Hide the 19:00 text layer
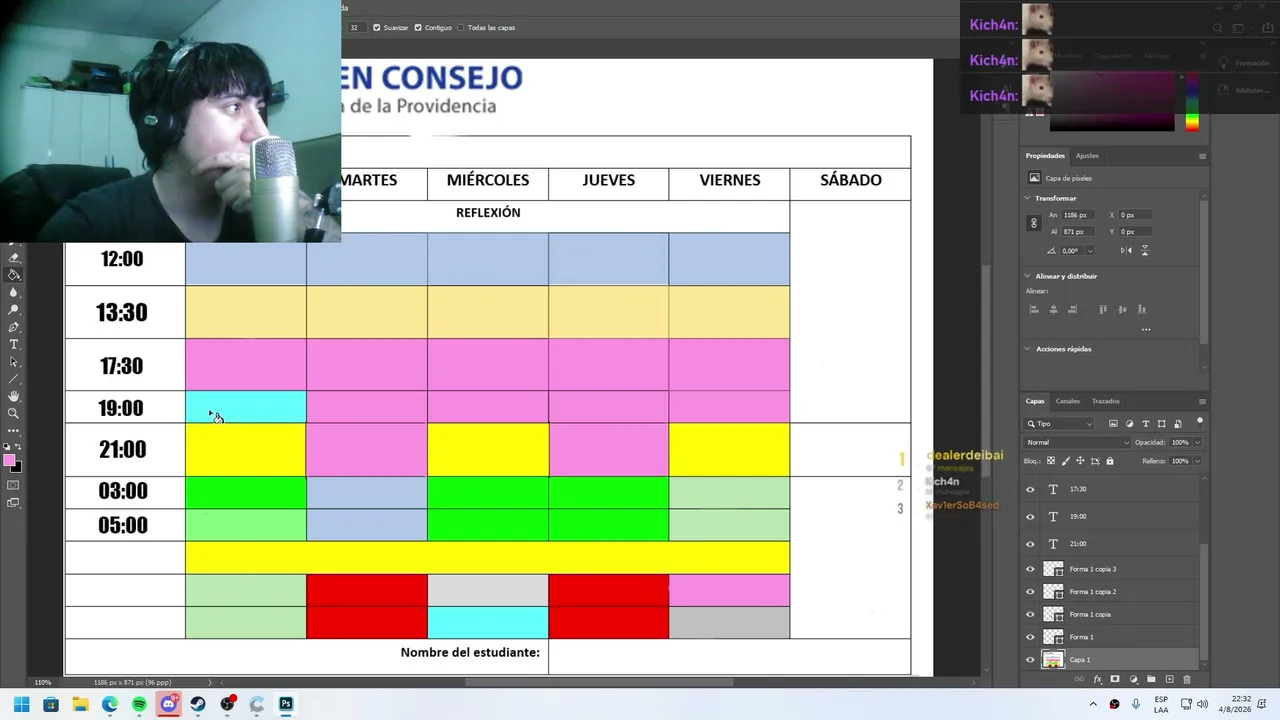 click(1031, 517)
